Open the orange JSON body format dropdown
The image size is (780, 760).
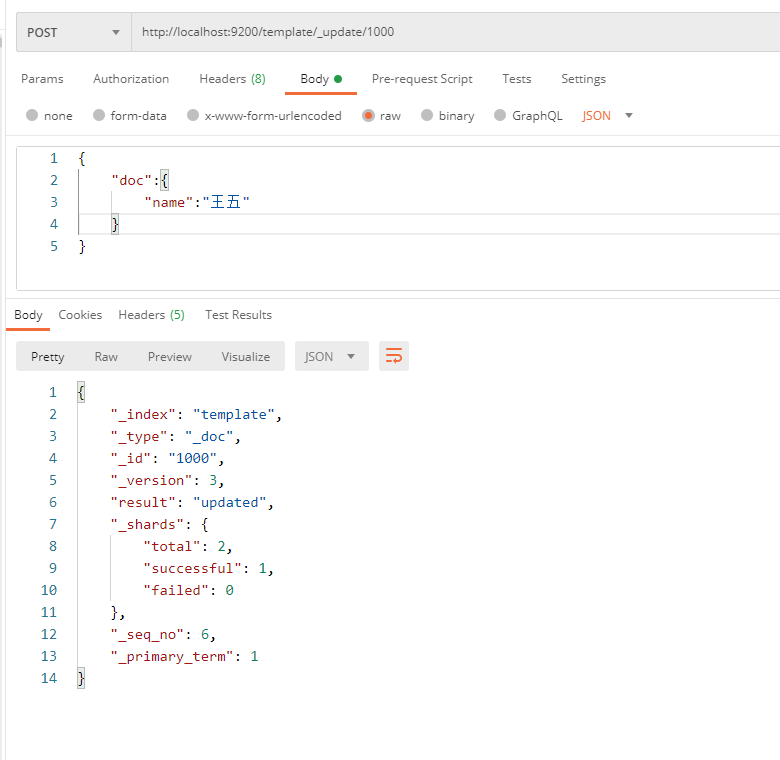(x=607, y=116)
